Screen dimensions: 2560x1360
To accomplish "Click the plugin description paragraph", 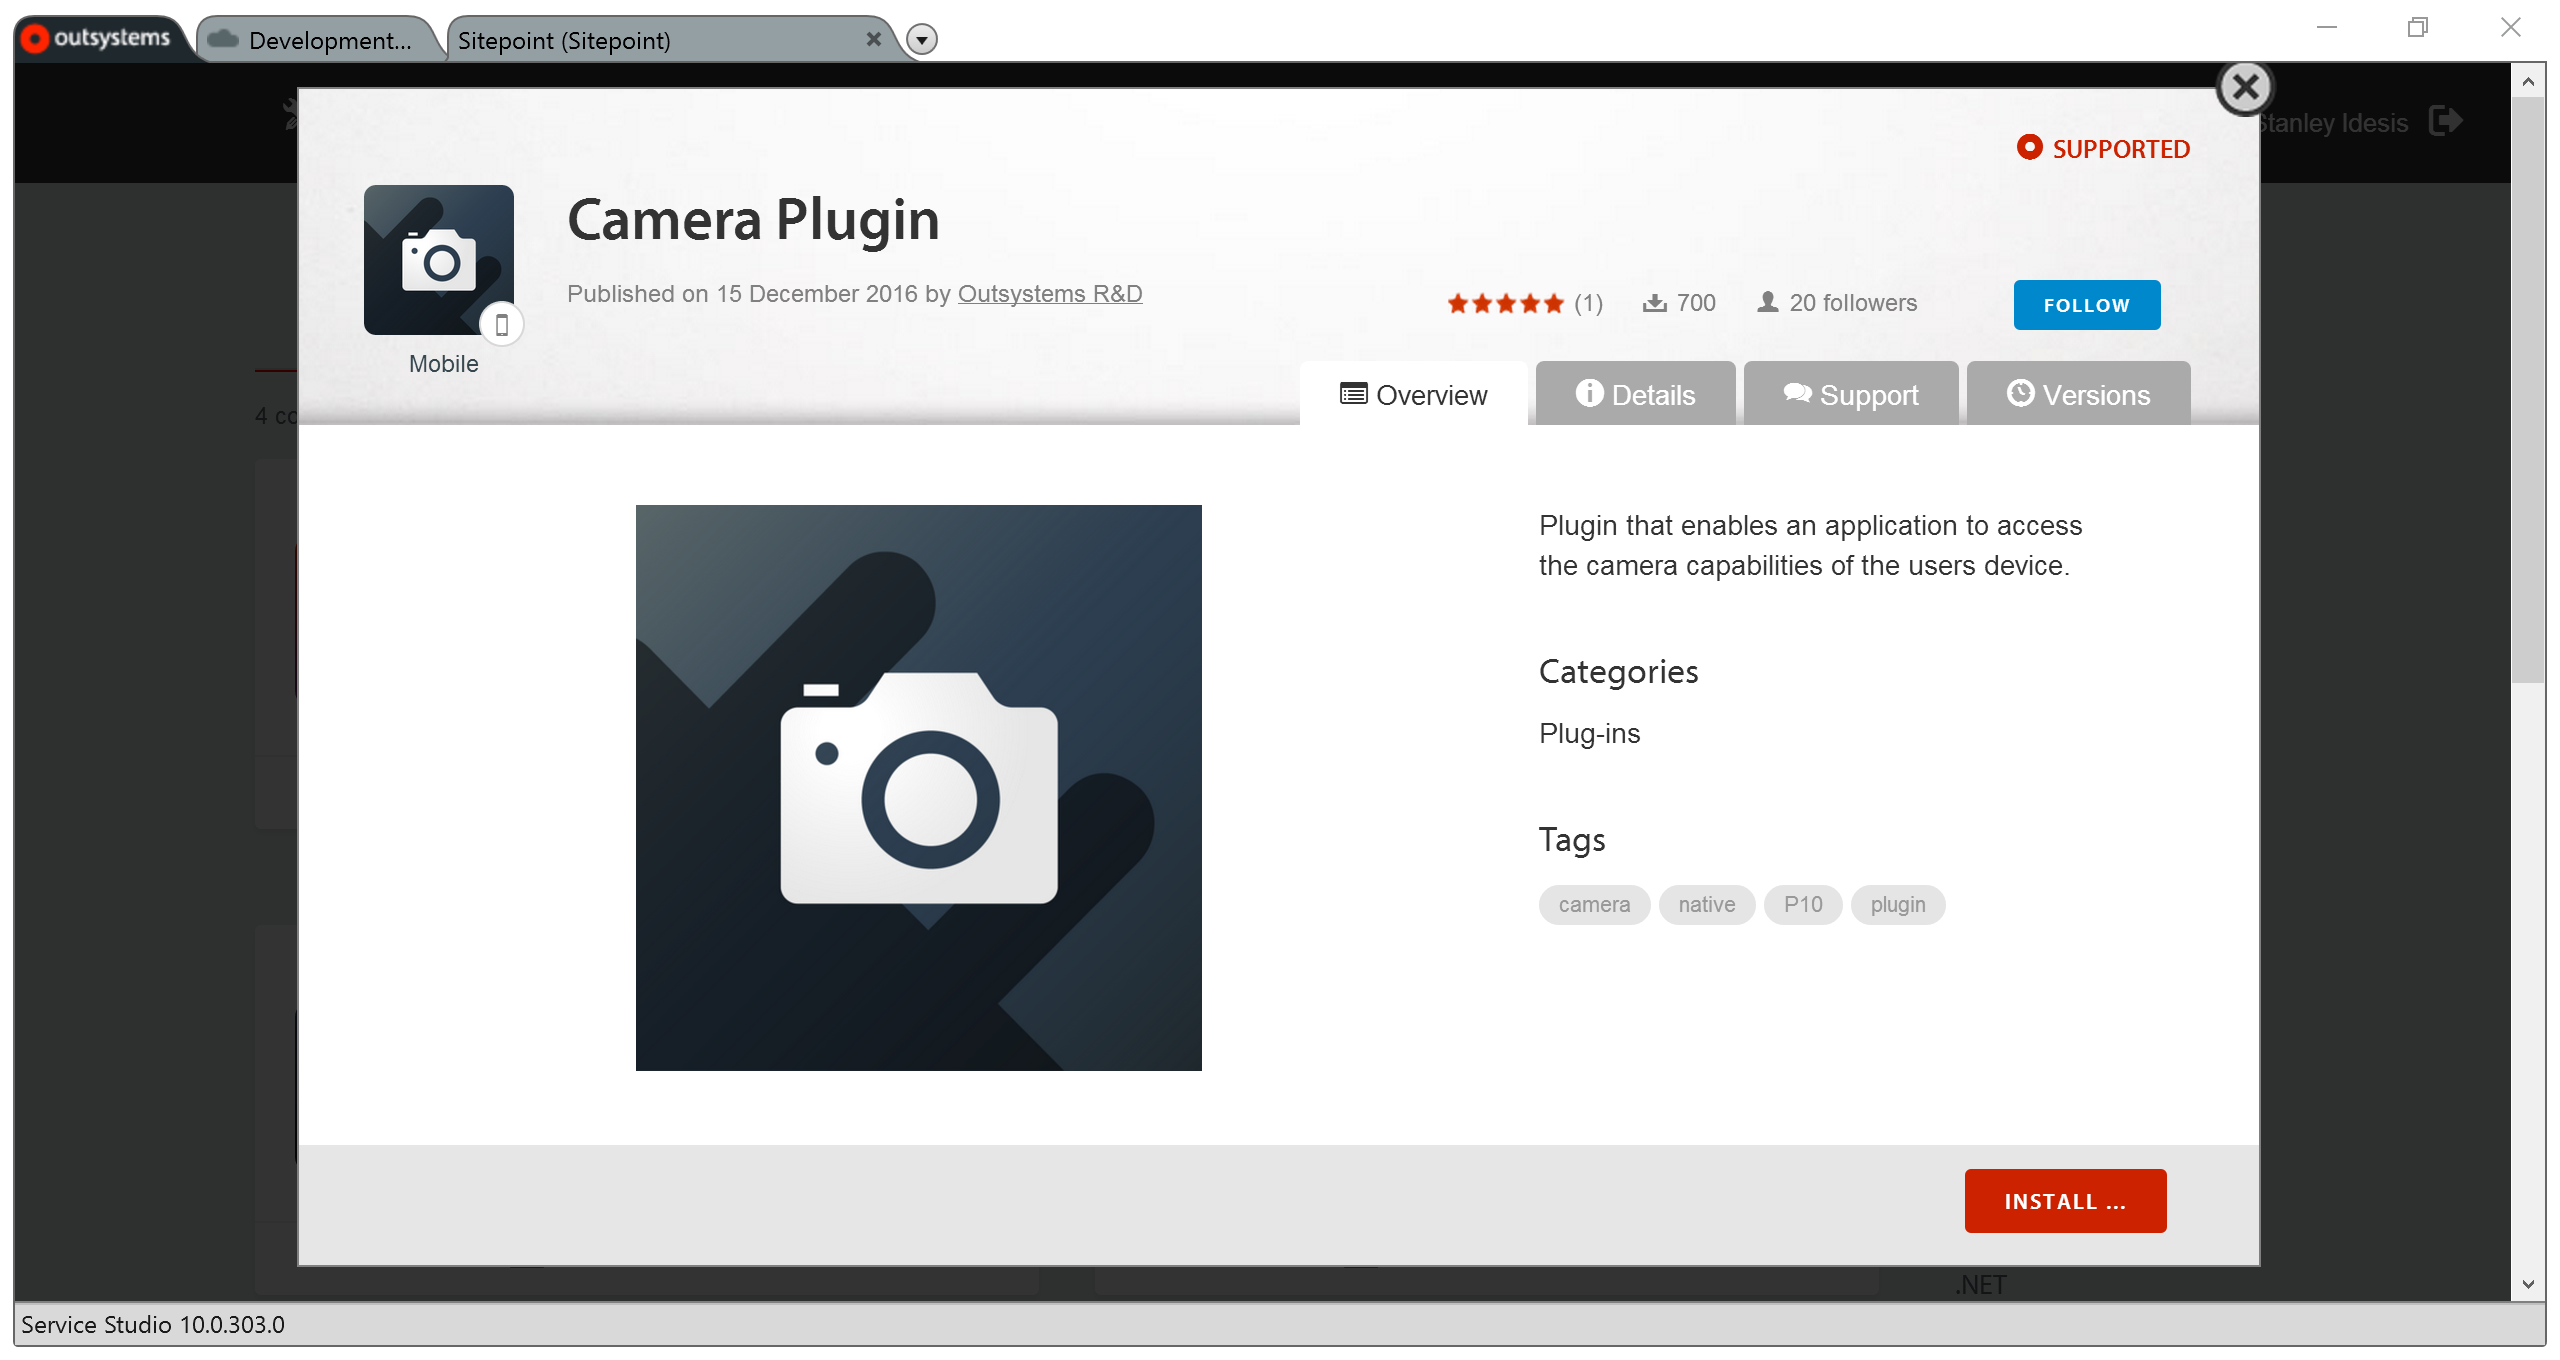I will click(1810, 546).
